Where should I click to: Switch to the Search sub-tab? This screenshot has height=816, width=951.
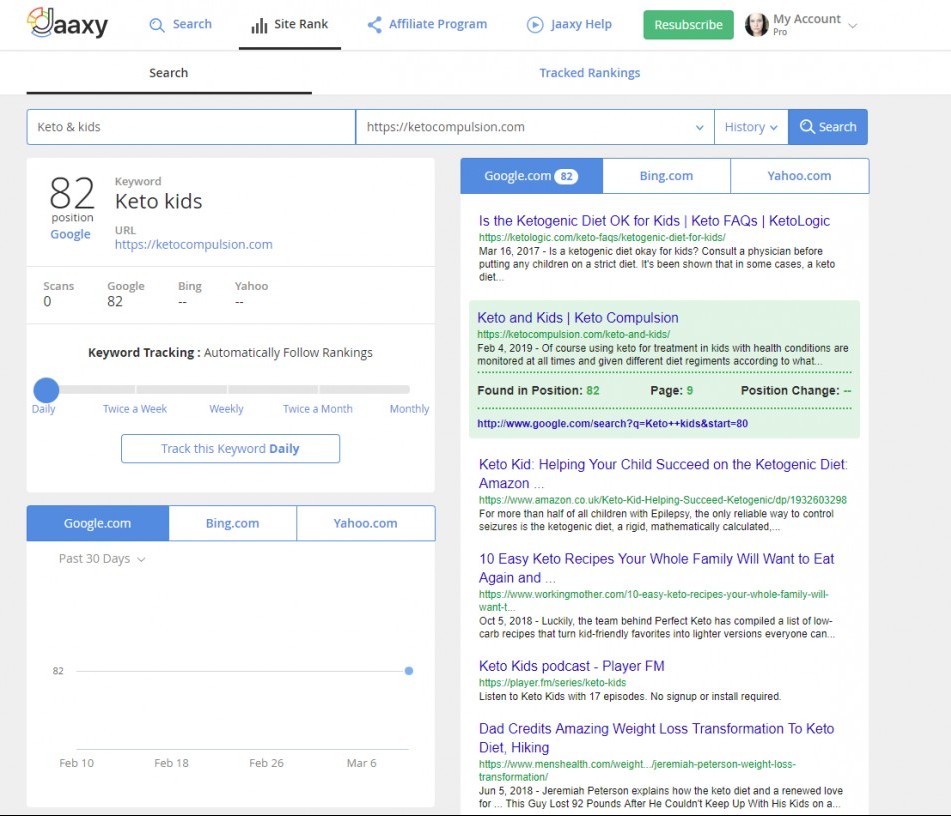tap(169, 73)
